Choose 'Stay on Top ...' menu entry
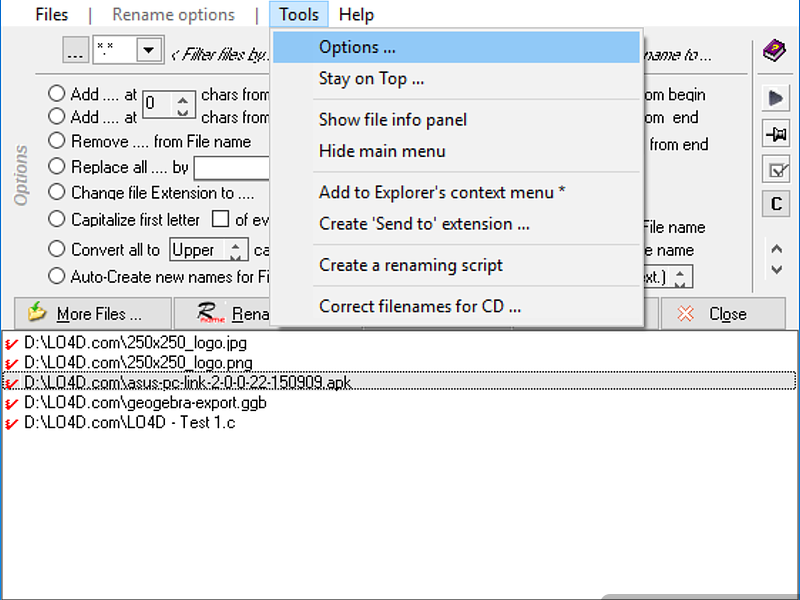This screenshot has height=600, width=800. click(456, 79)
